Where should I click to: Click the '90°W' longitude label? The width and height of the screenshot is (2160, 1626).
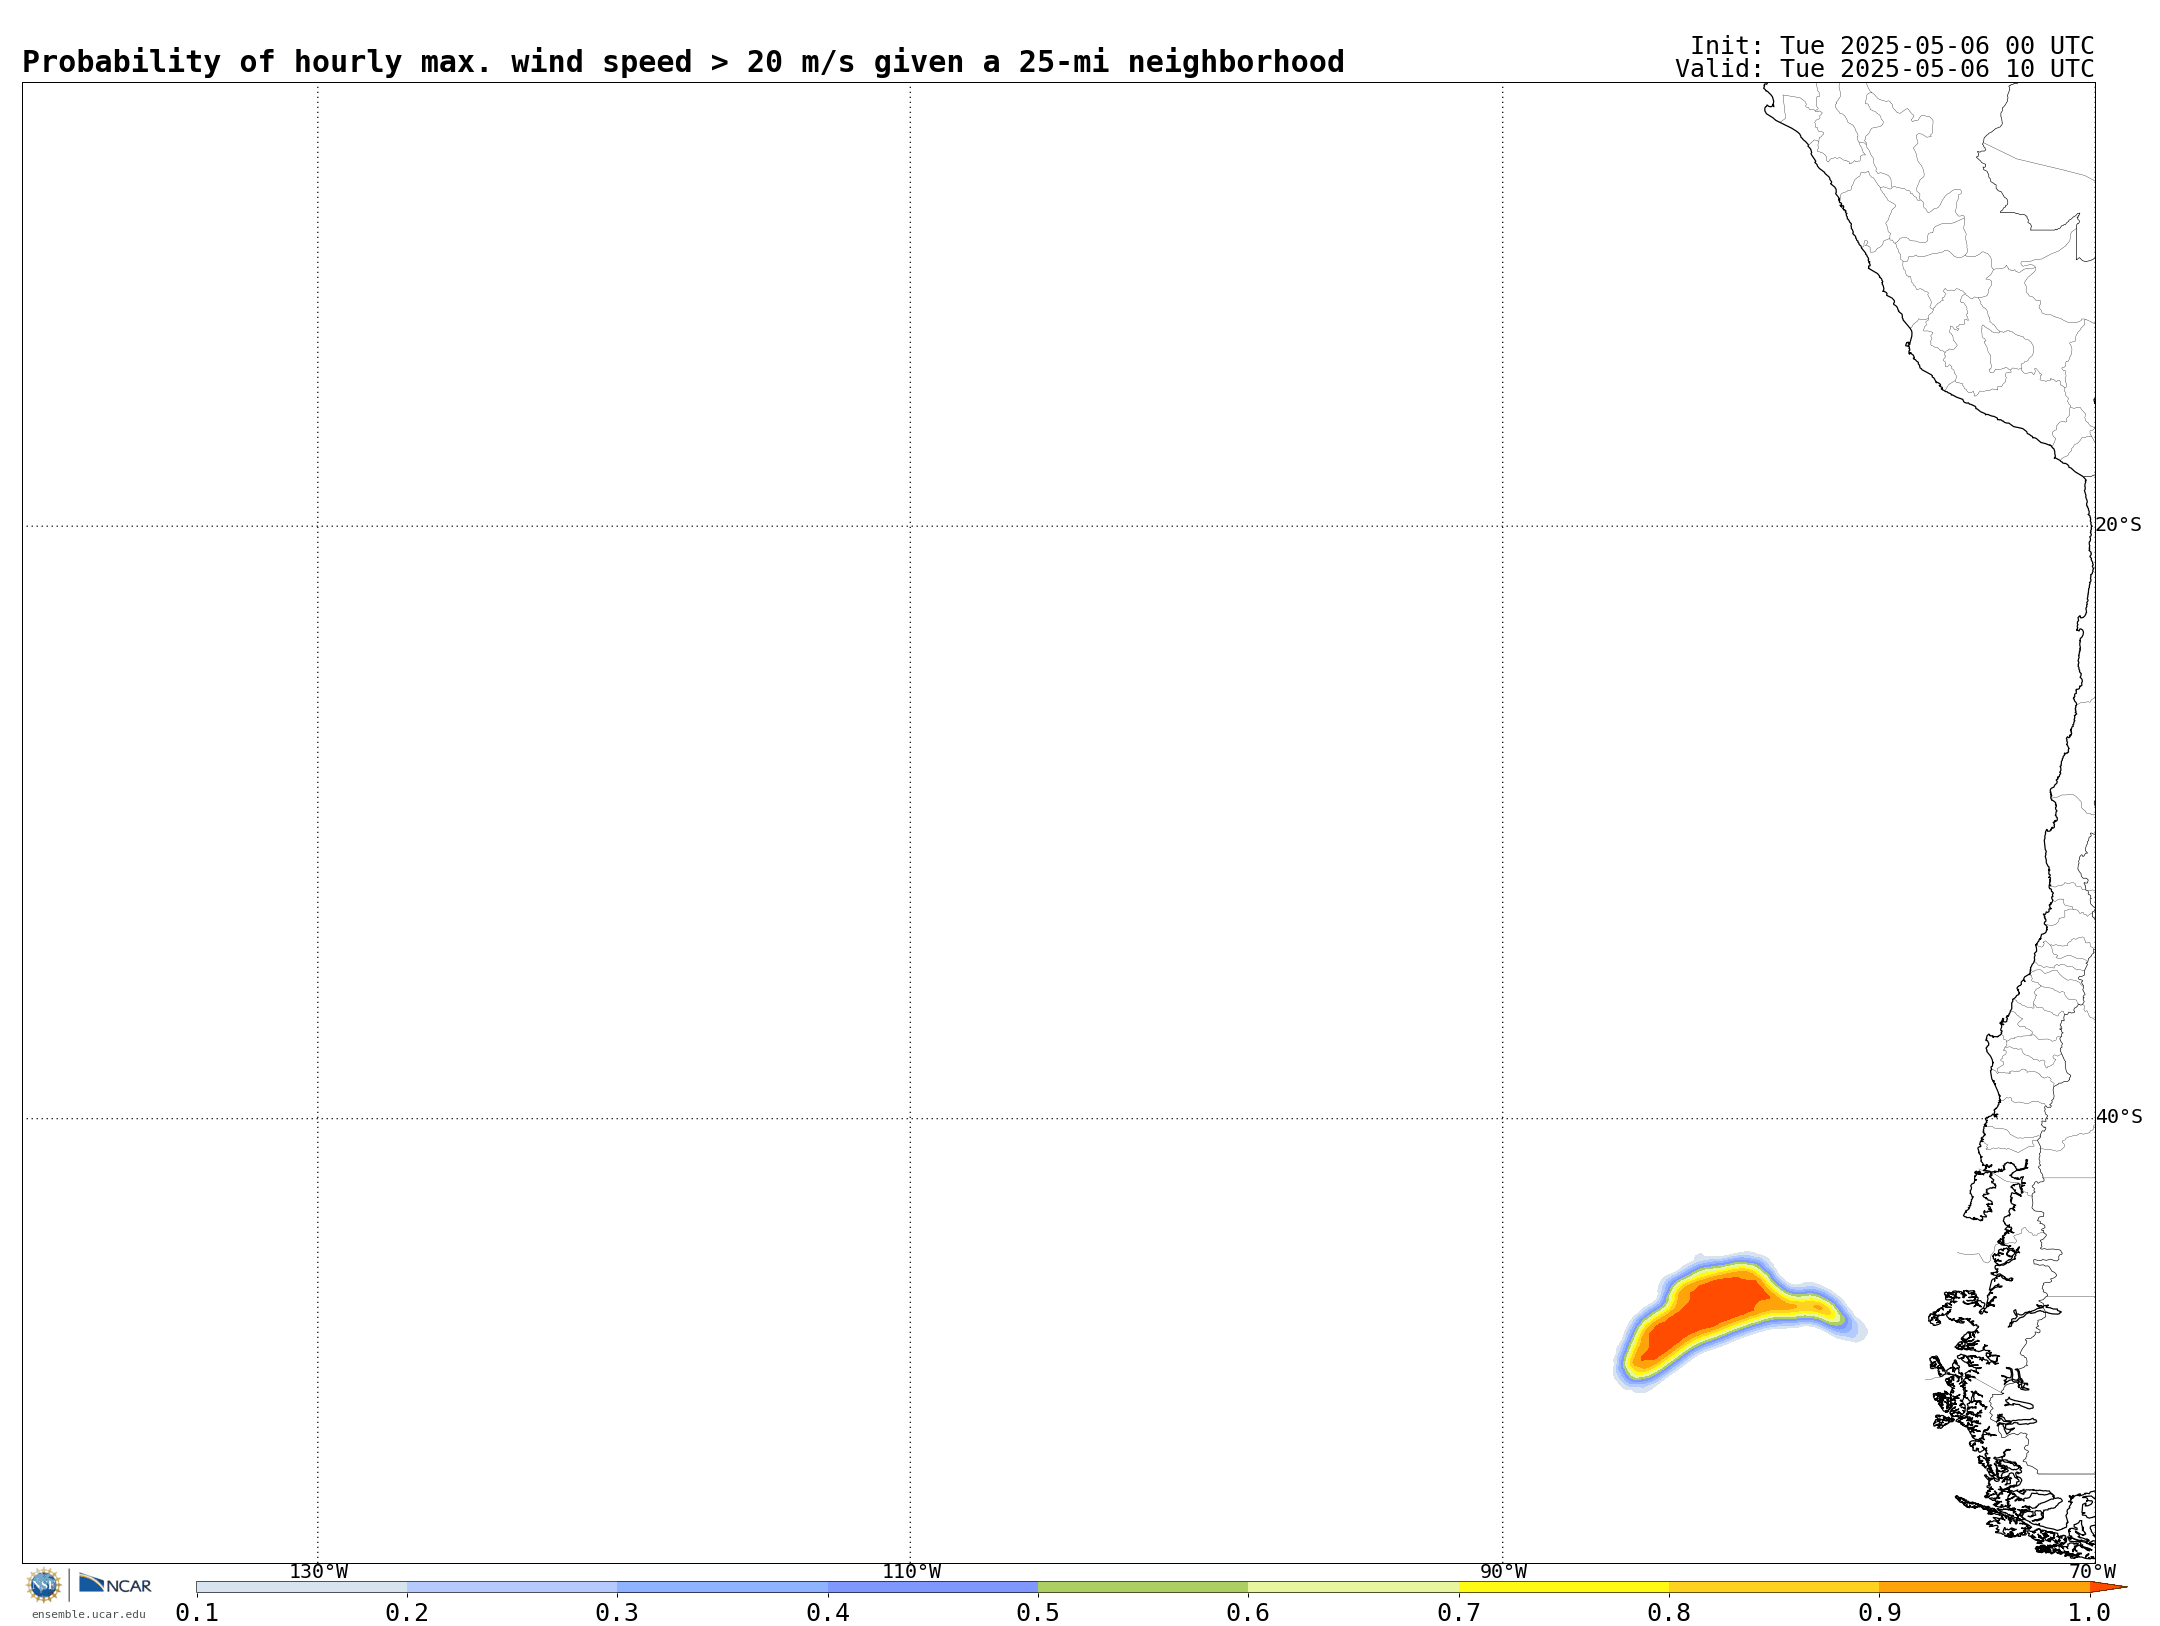1503,1572
